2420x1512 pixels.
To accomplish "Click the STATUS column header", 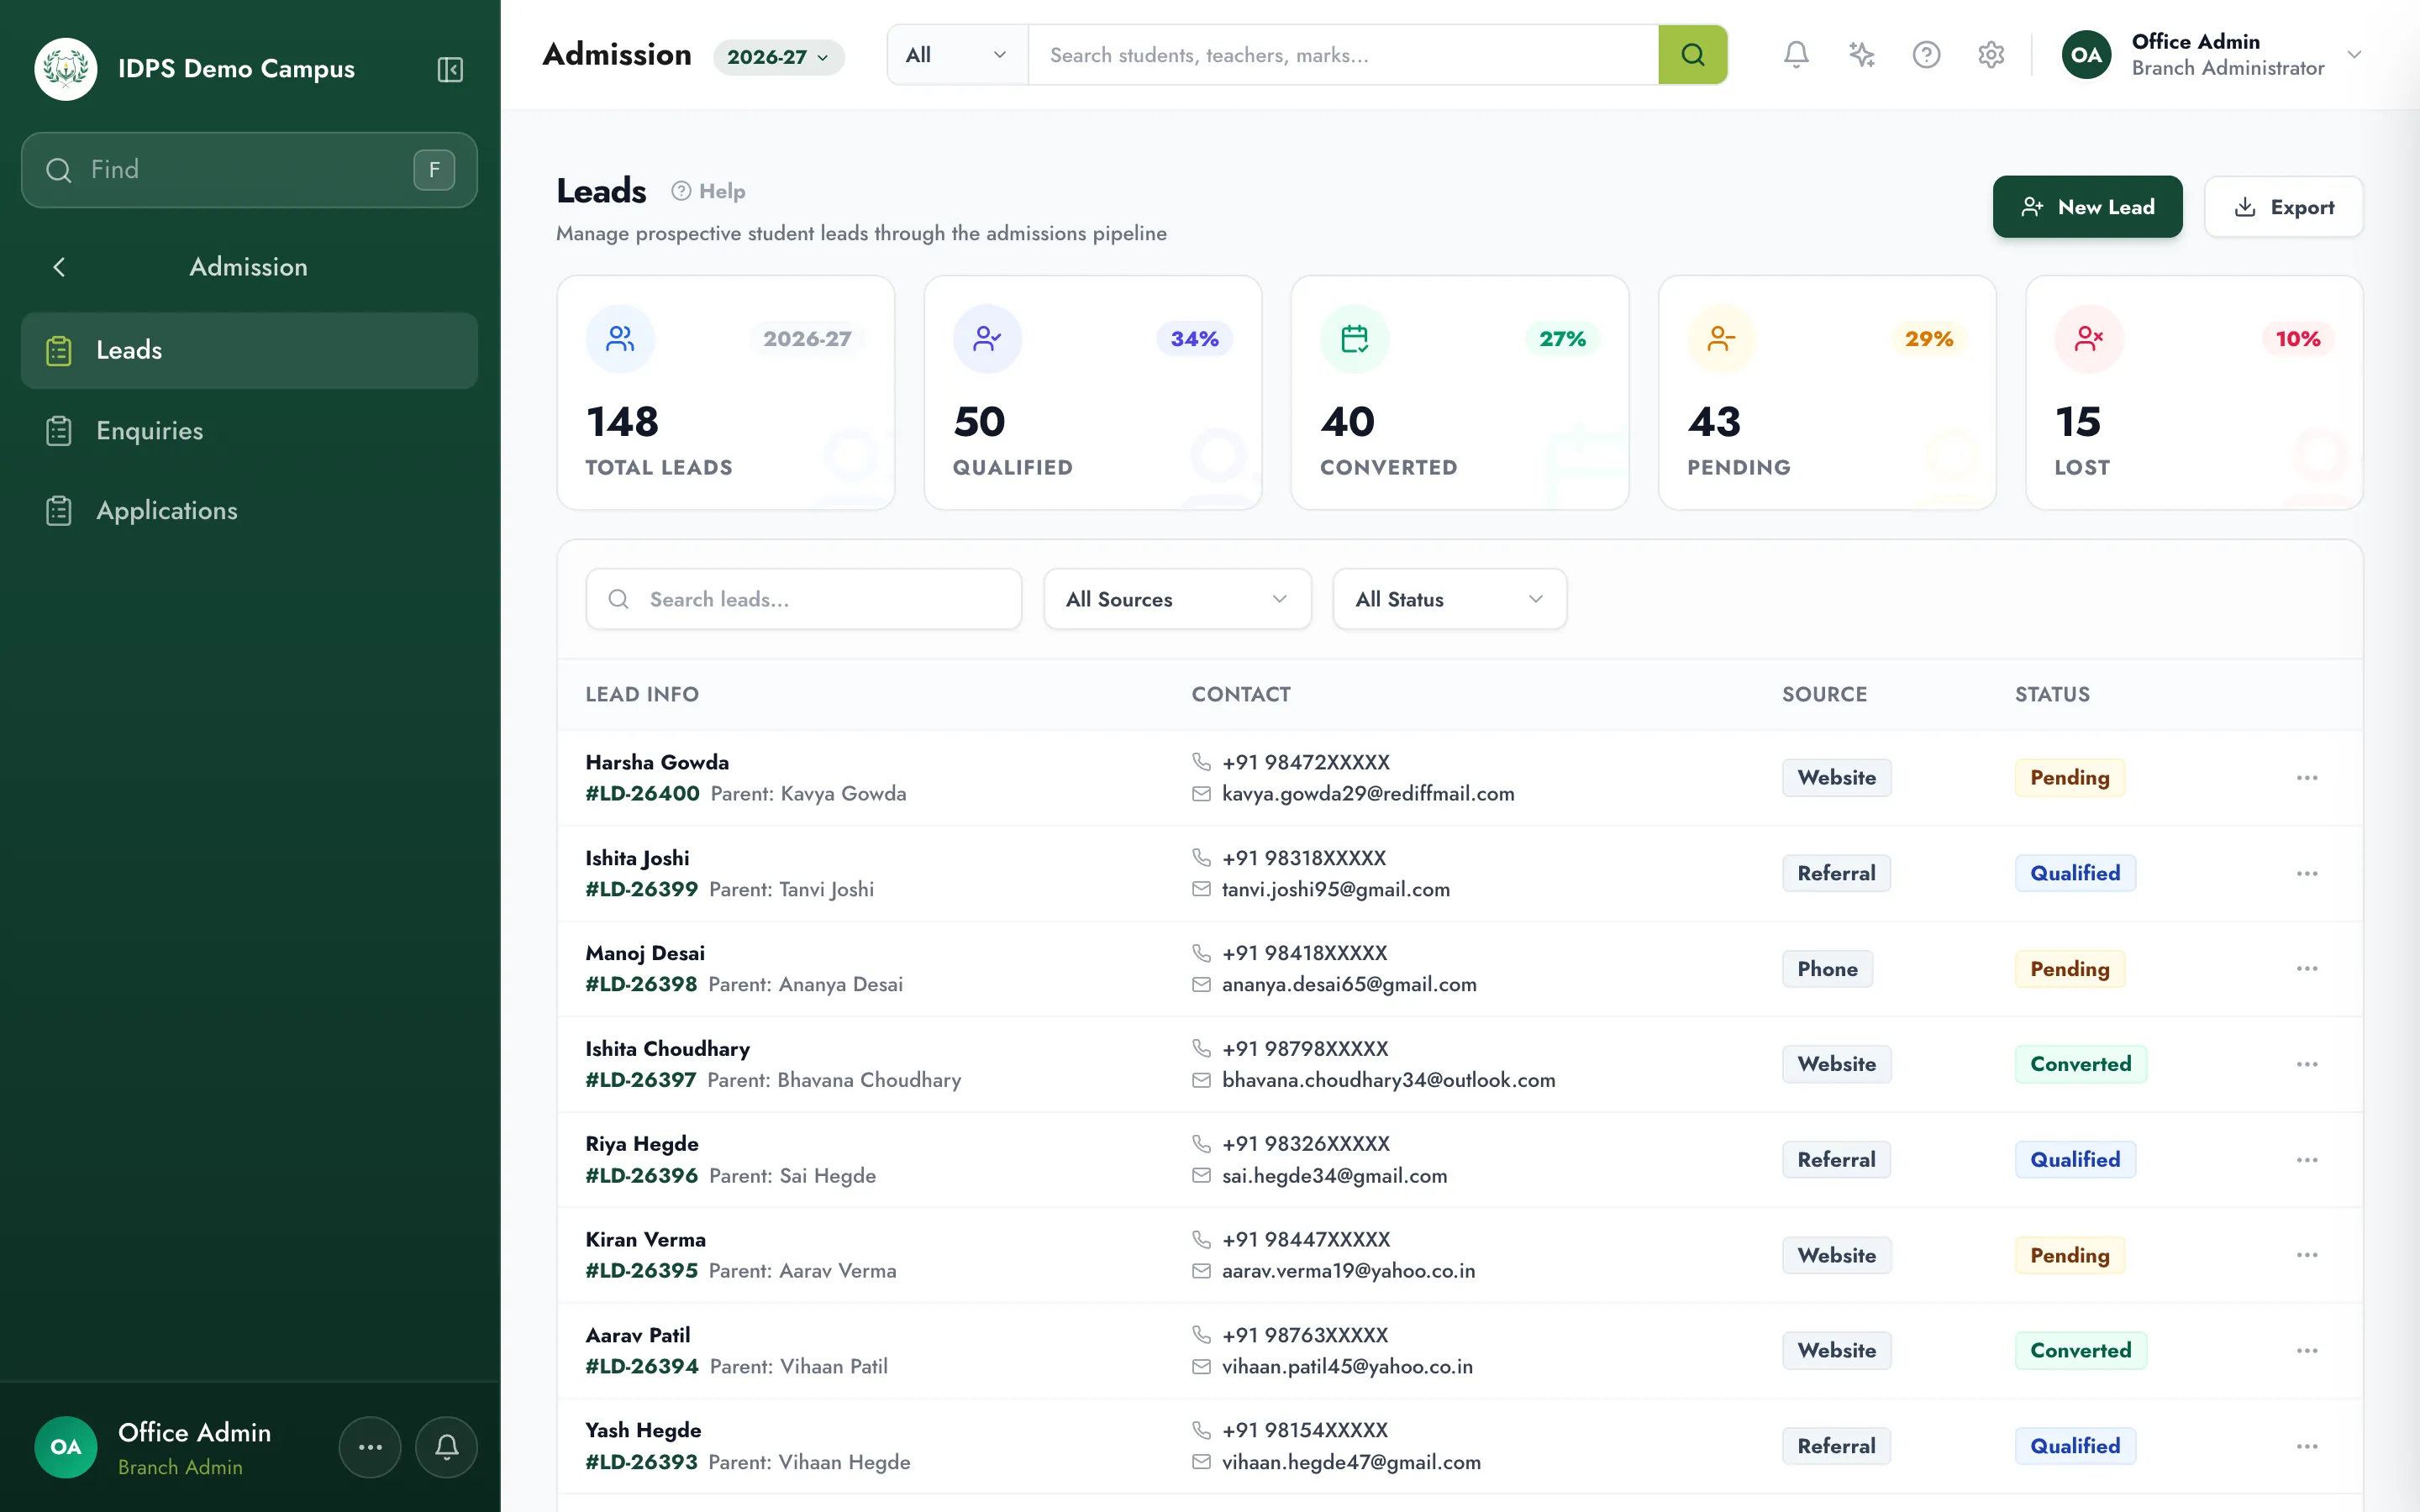I will click(2052, 694).
